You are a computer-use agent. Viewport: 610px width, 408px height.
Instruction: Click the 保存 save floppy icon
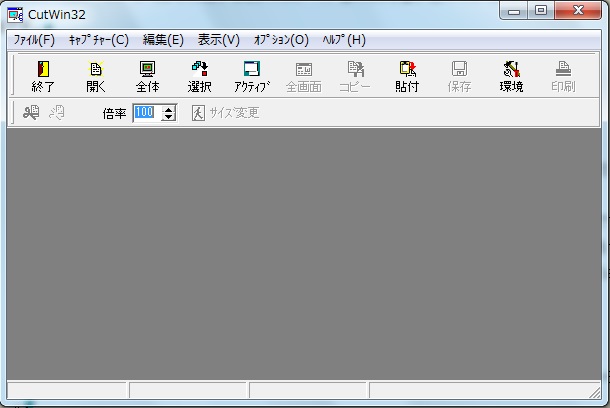coord(459,76)
